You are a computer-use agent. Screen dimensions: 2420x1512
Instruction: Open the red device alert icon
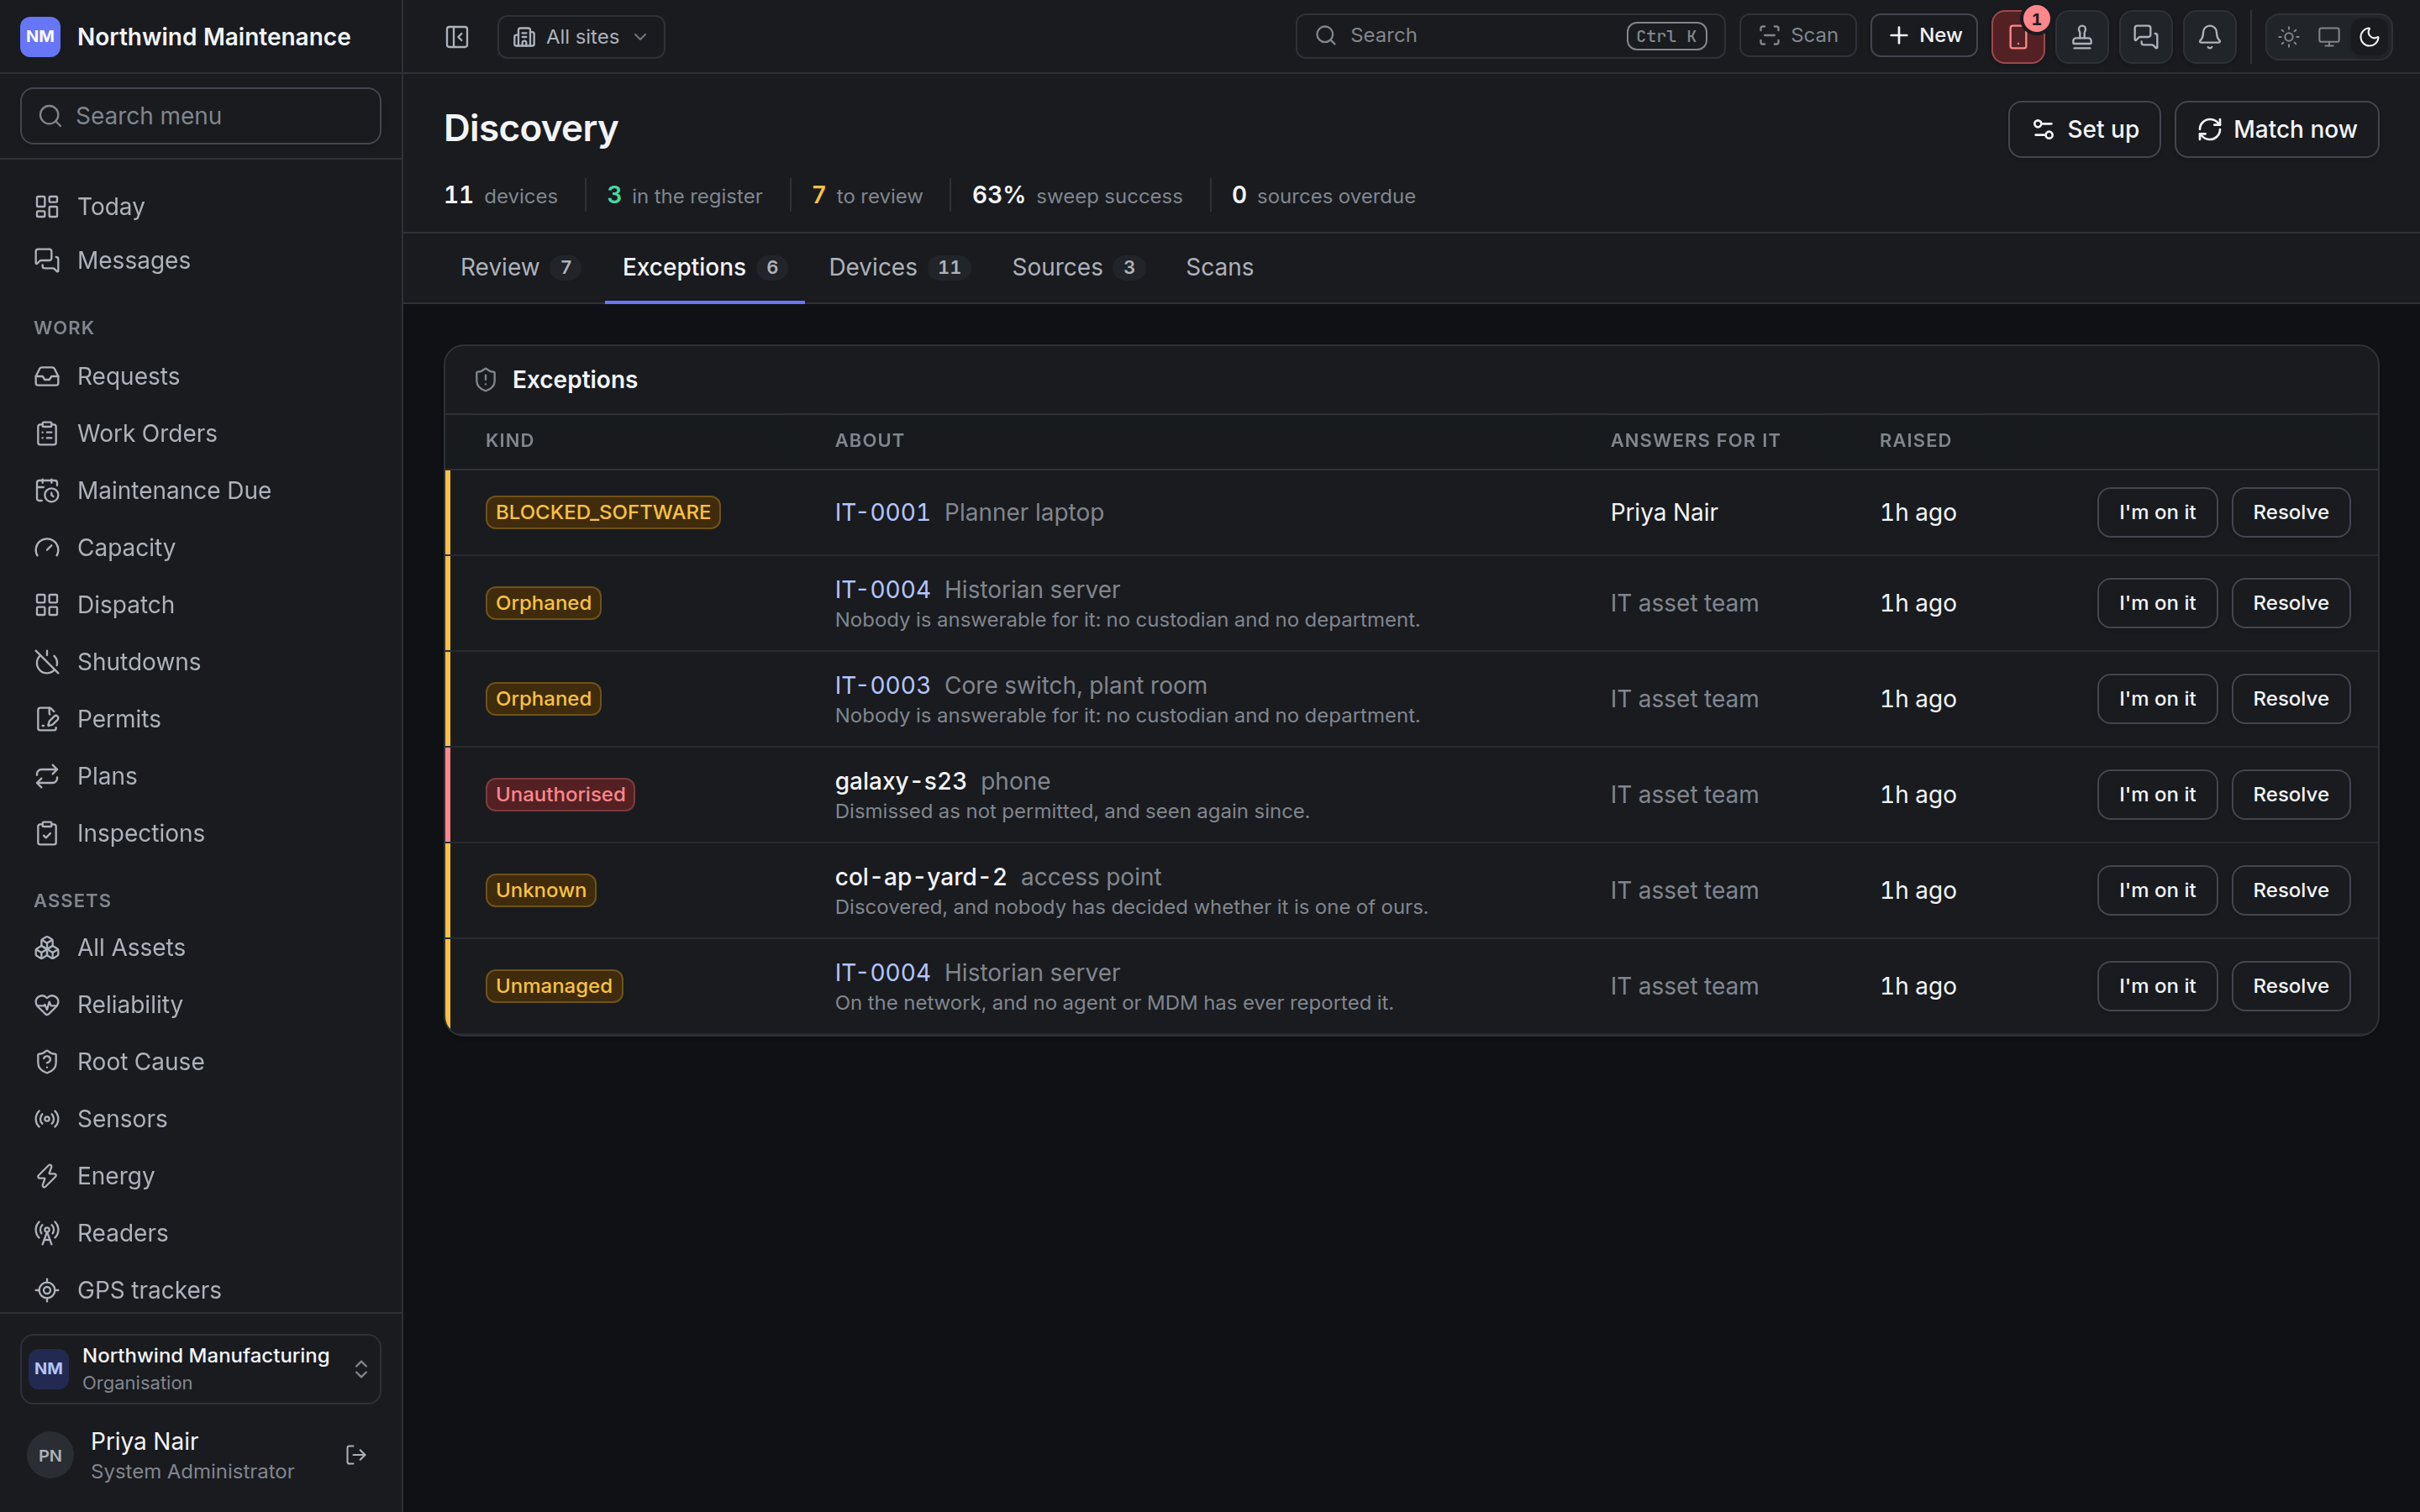pyautogui.click(x=2018, y=37)
